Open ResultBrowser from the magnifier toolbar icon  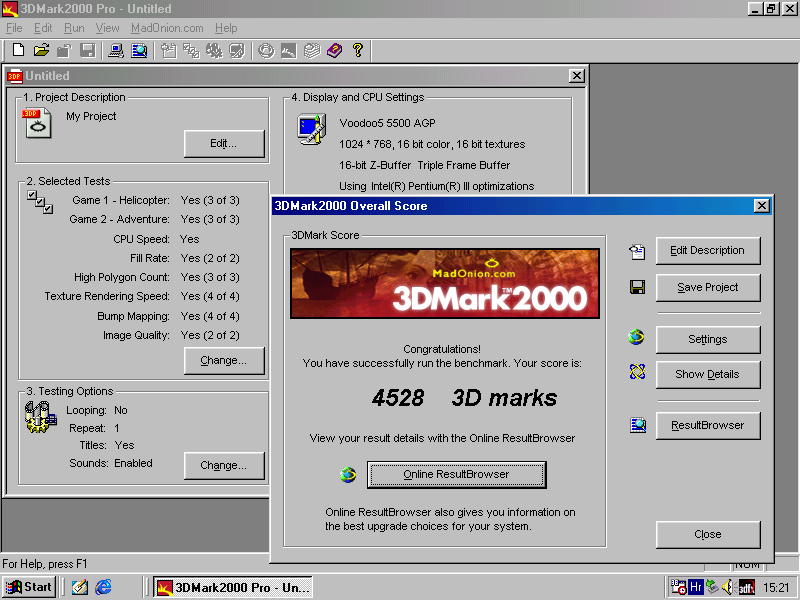(x=139, y=50)
